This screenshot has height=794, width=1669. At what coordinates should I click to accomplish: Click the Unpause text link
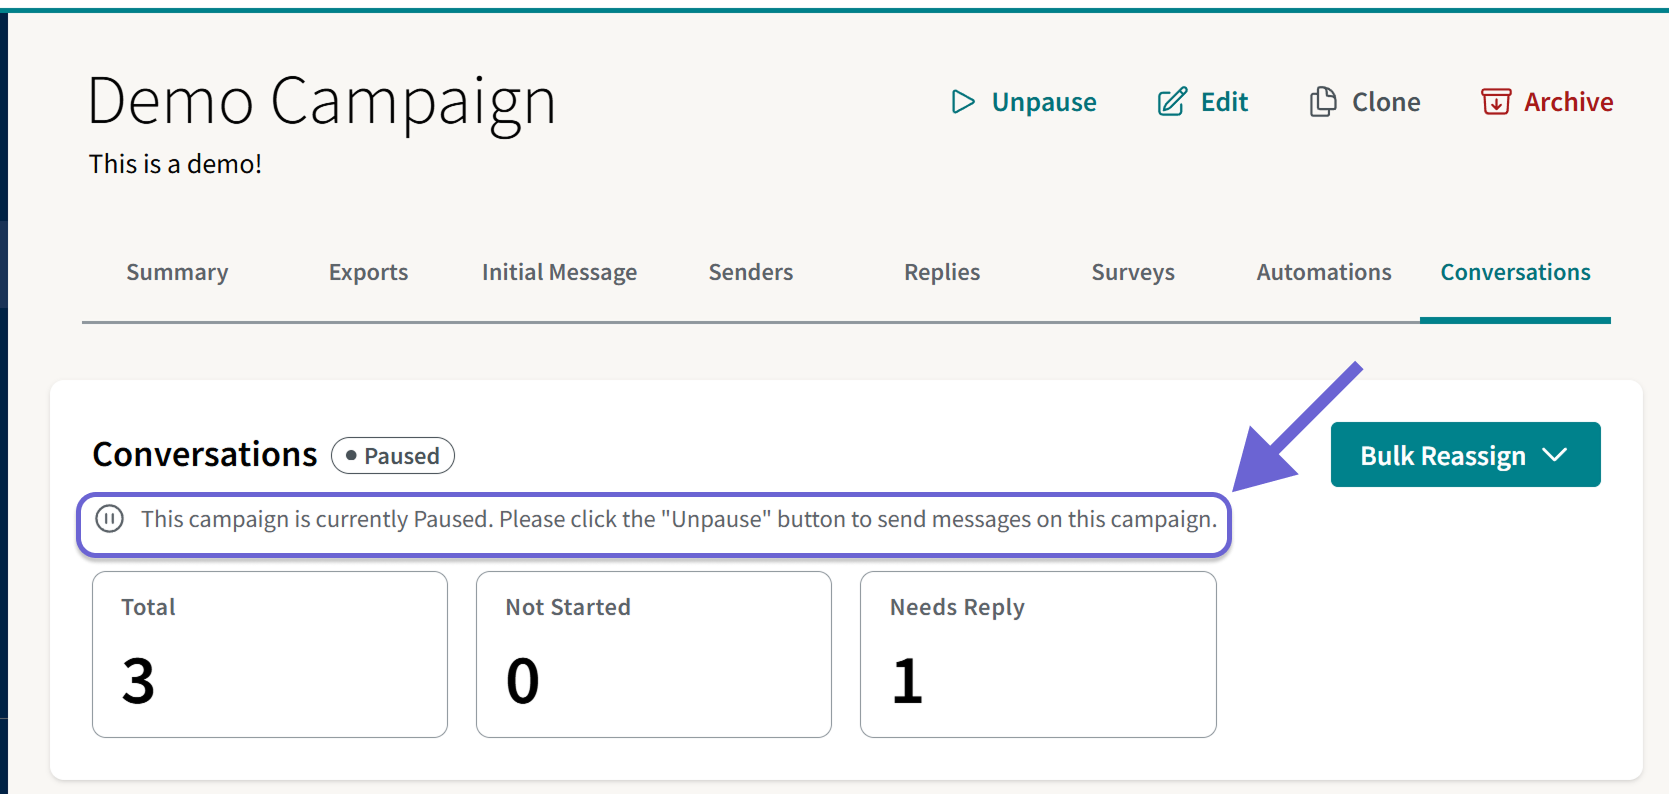1044,102
